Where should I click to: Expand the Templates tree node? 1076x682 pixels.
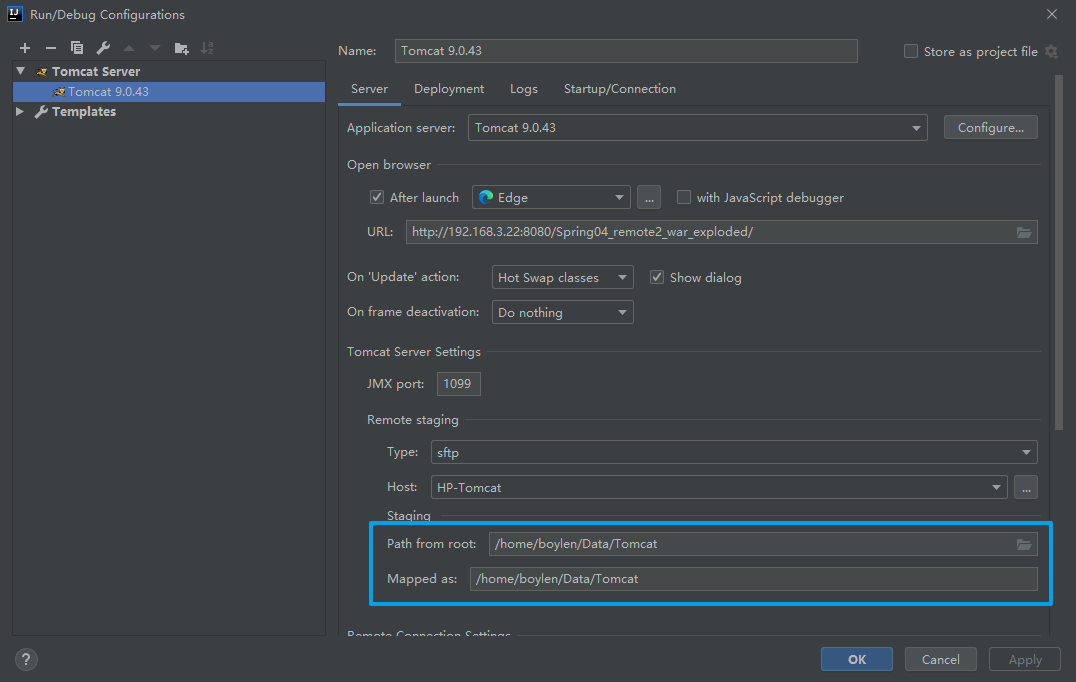(20, 111)
